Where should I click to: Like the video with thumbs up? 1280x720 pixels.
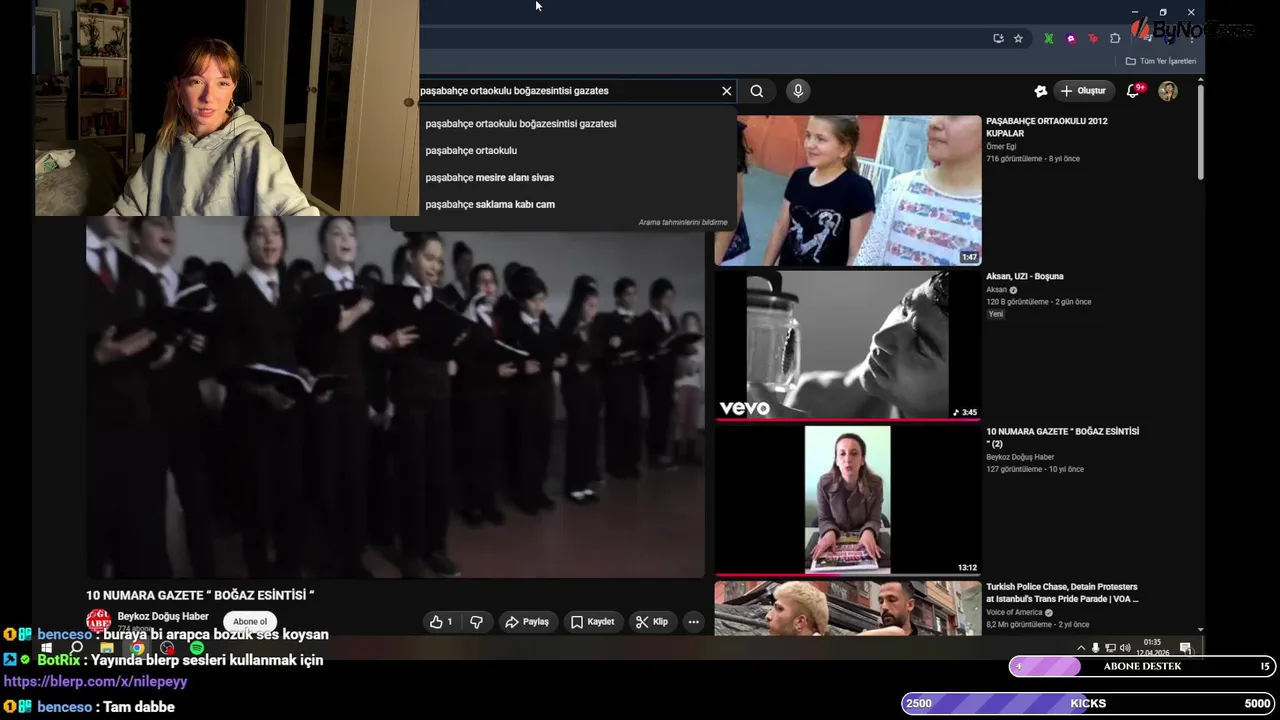pos(441,622)
